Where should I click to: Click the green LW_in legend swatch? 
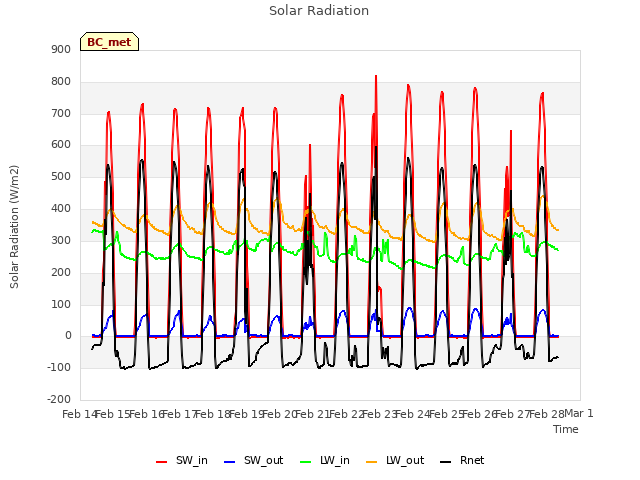tap(306, 462)
